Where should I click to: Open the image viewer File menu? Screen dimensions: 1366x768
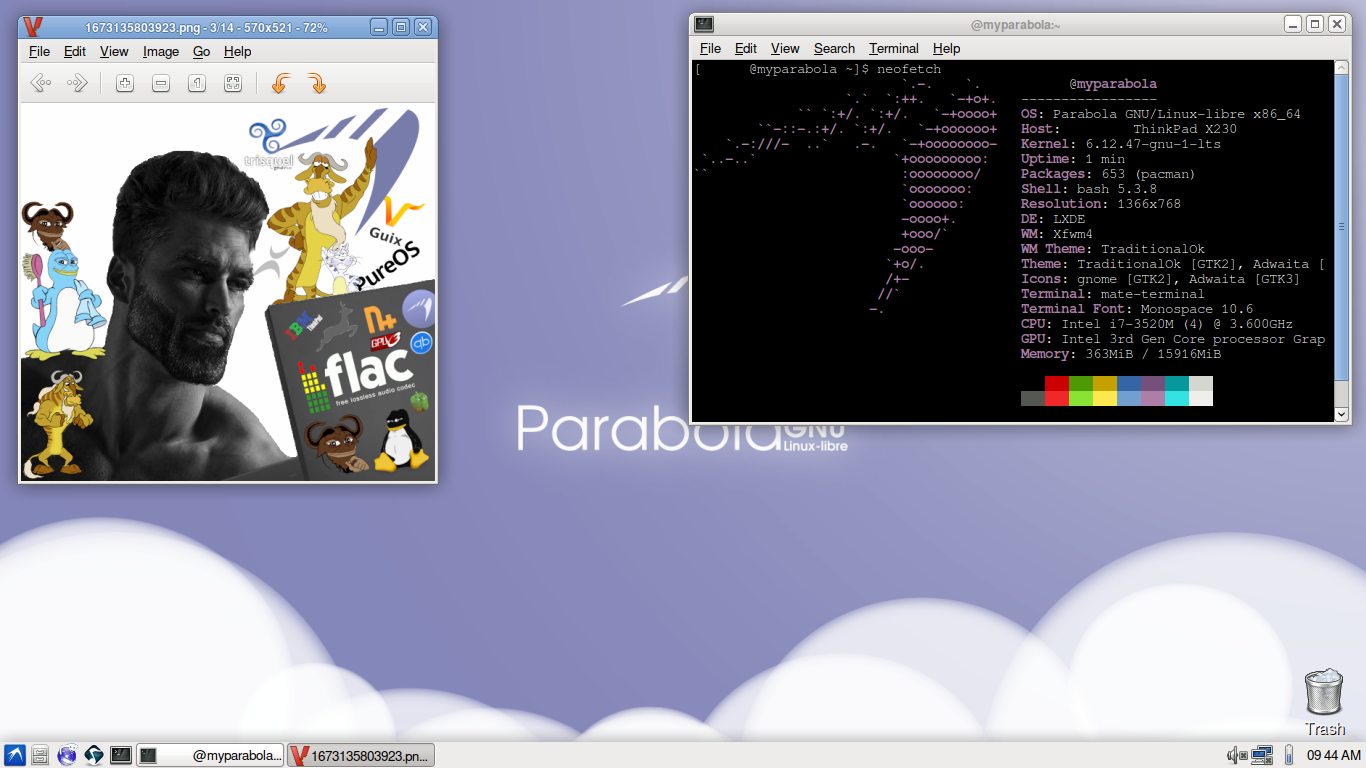(x=39, y=51)
